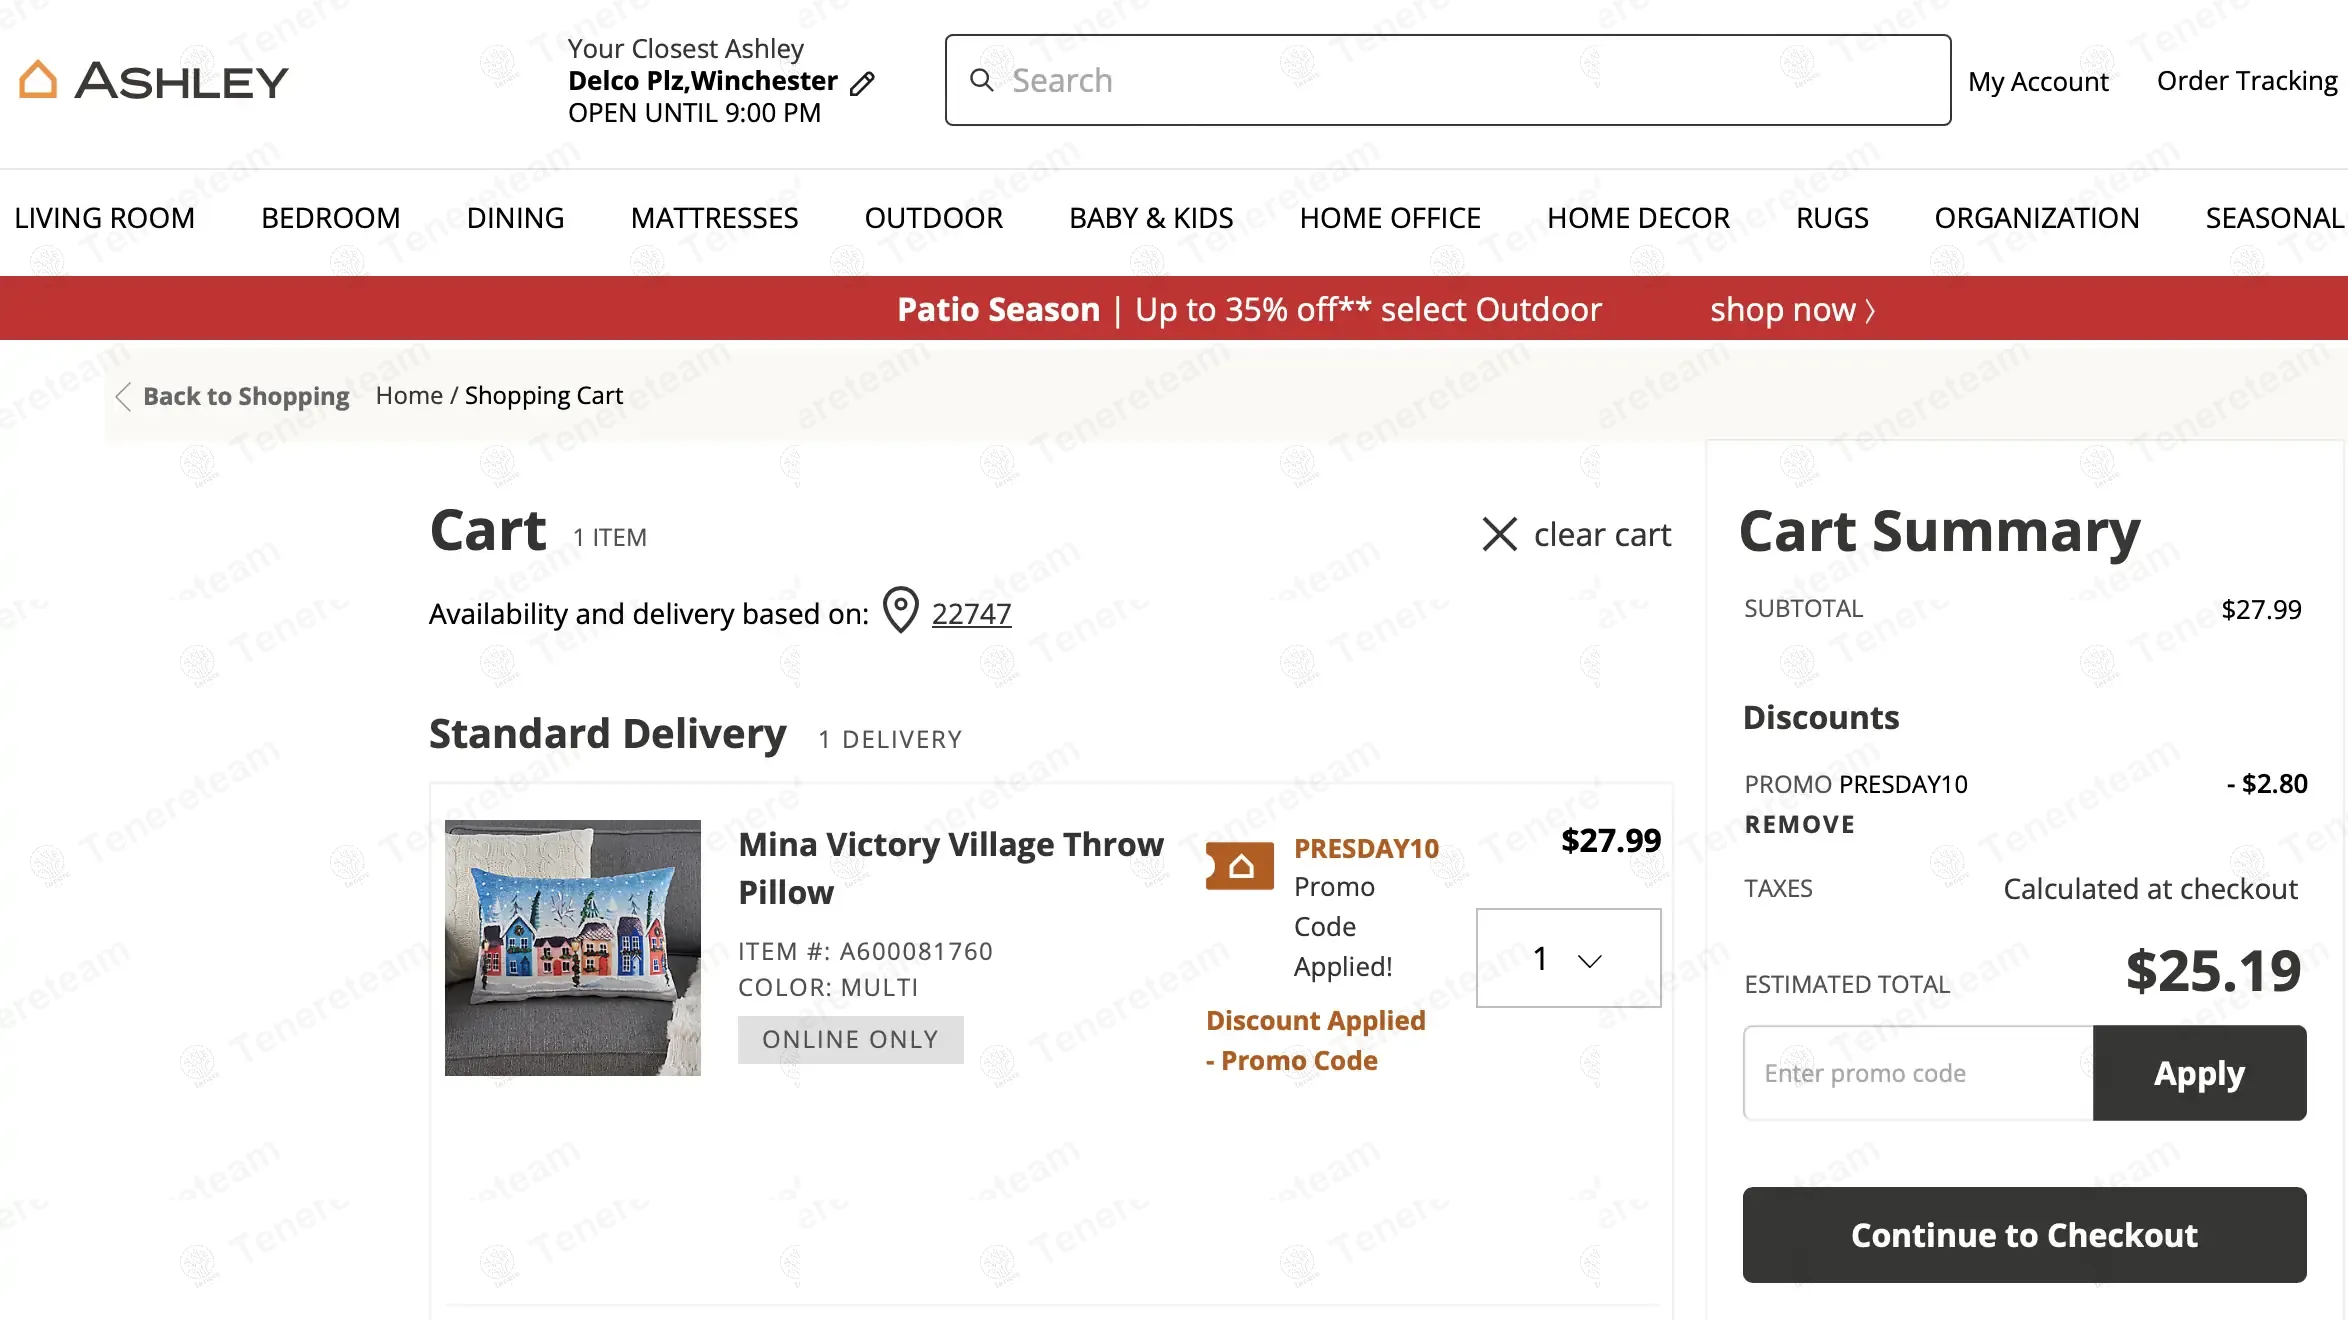Click the Apply promo button
The image size is (2348, 1320).
coord(2199,1073)
